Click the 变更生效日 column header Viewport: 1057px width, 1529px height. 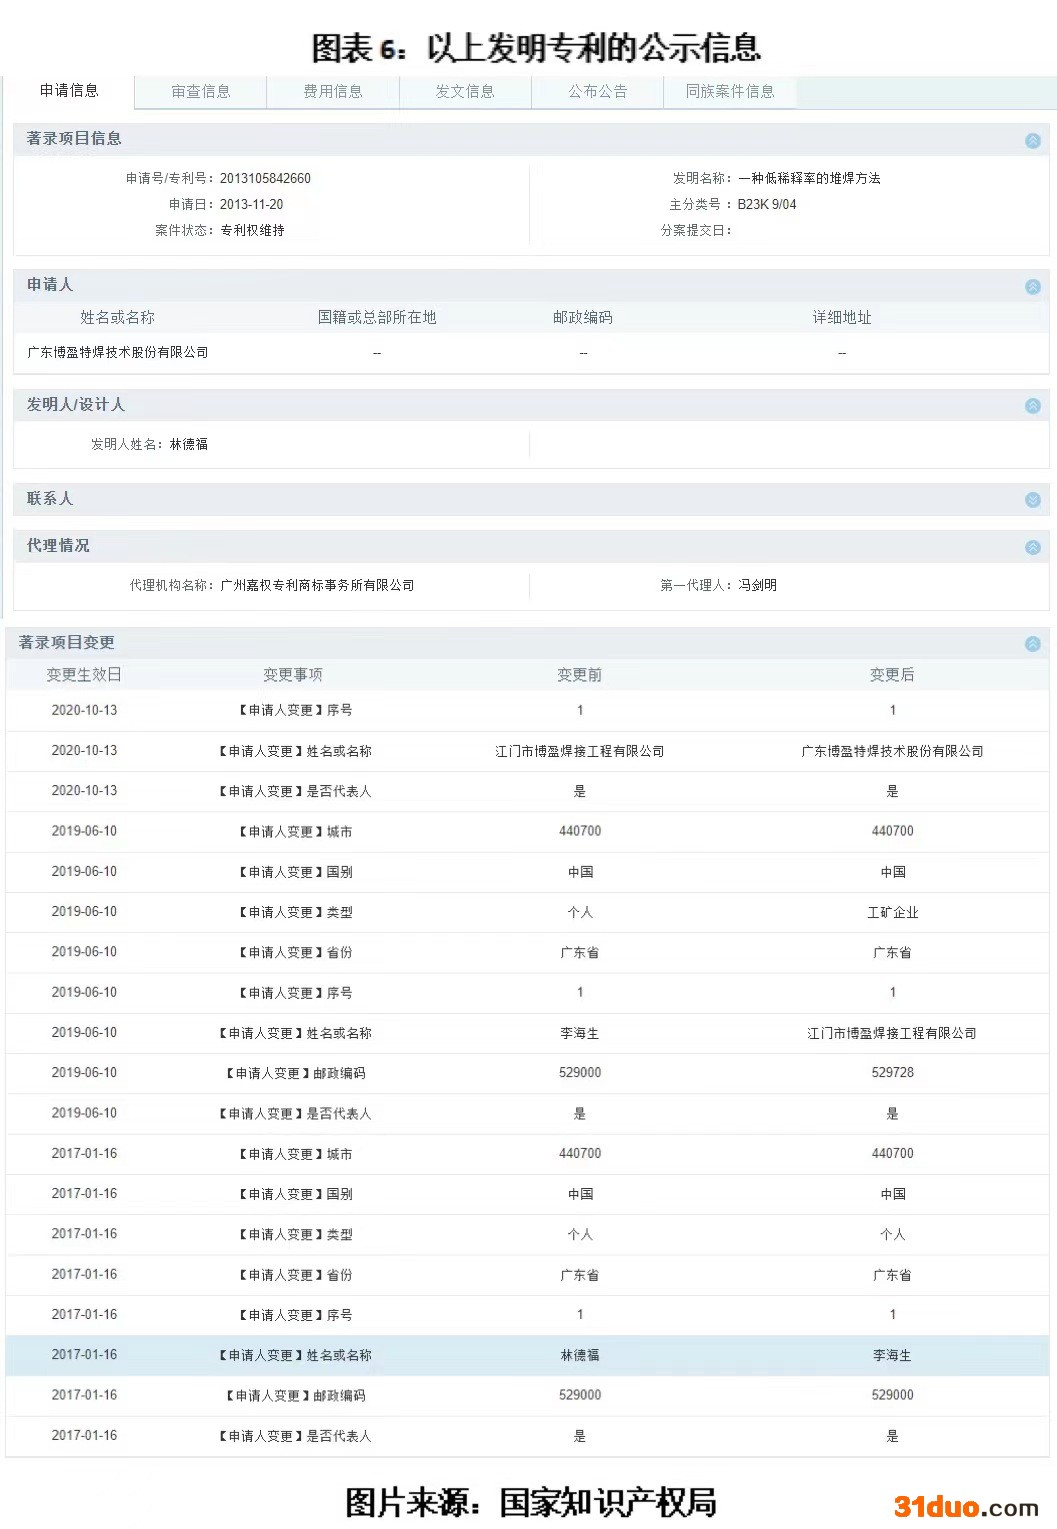click(84, 675)
